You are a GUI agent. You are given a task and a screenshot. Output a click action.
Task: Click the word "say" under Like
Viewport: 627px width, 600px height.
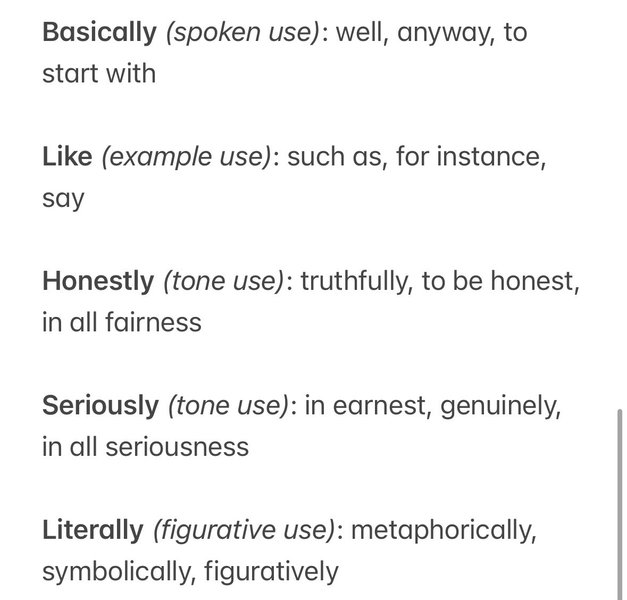coord(63,198)
